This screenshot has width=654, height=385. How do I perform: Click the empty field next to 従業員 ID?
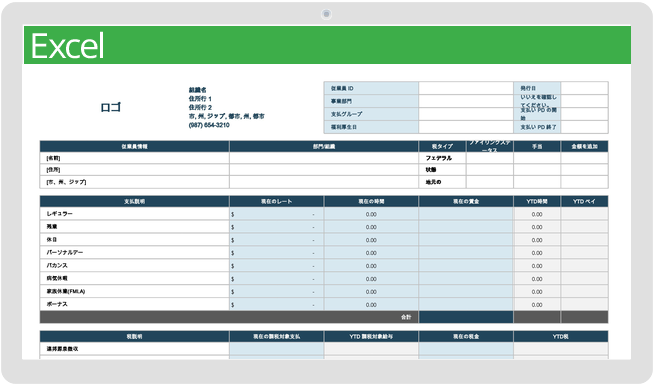[466, 88]
